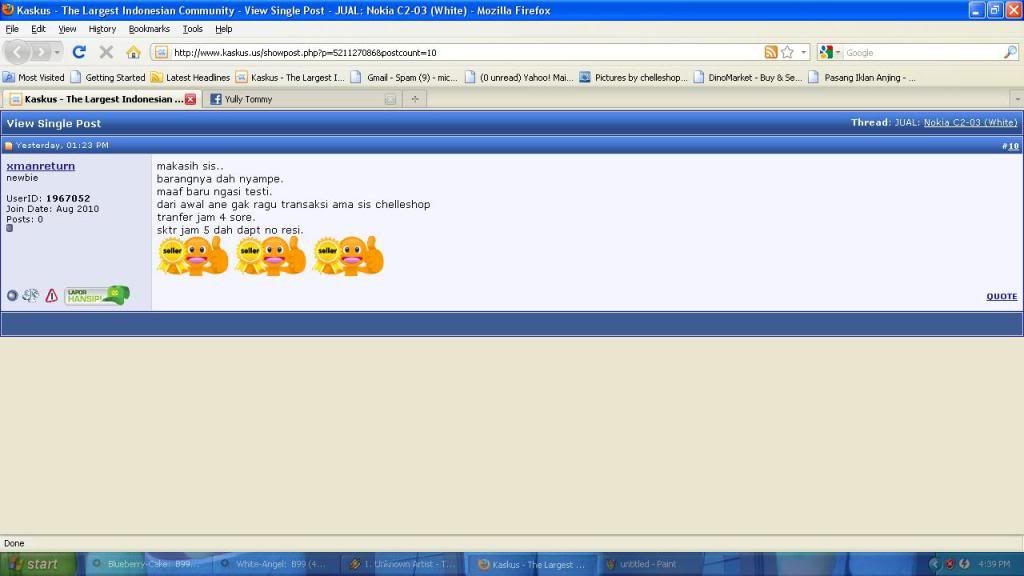Go back with the Back arrow

point(18,52)
